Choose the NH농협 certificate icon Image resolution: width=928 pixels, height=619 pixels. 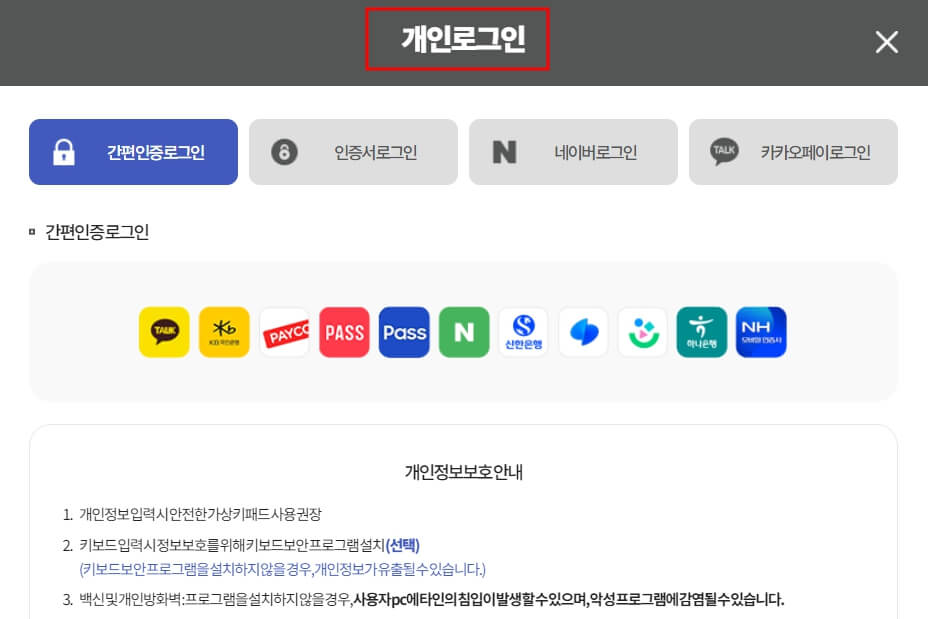[761, 331]
